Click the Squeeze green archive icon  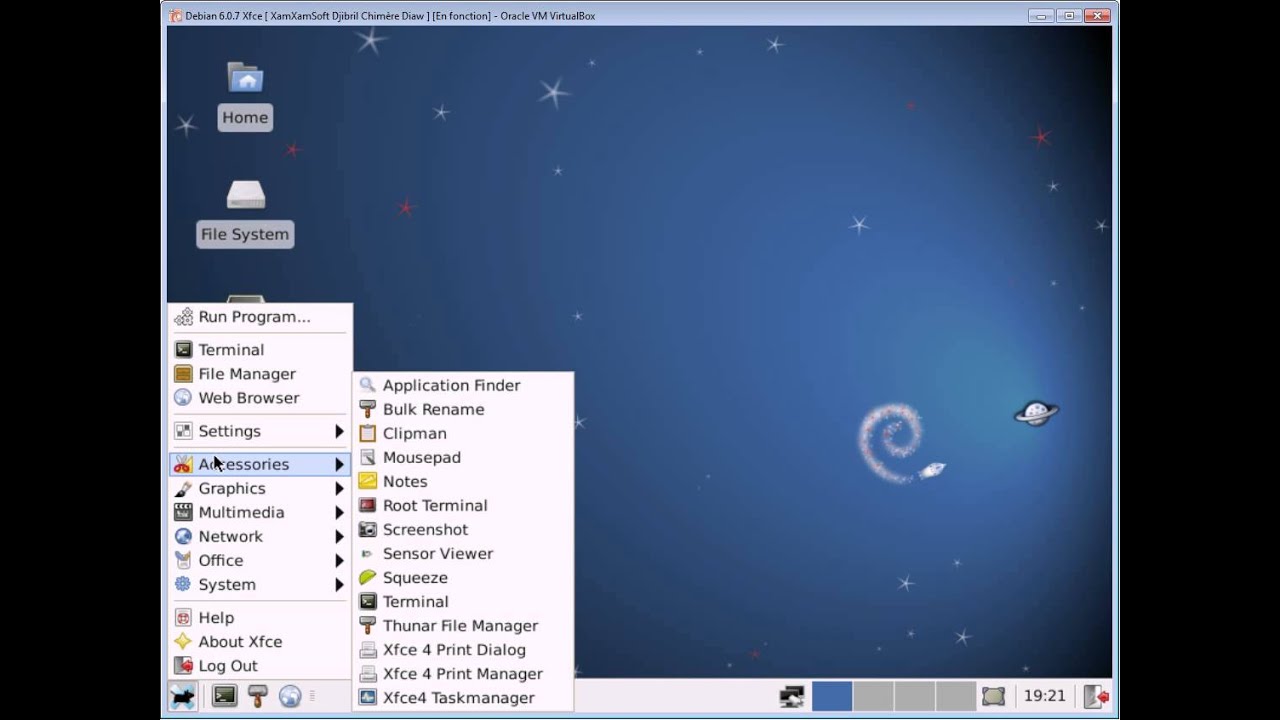tap(368, 577)
